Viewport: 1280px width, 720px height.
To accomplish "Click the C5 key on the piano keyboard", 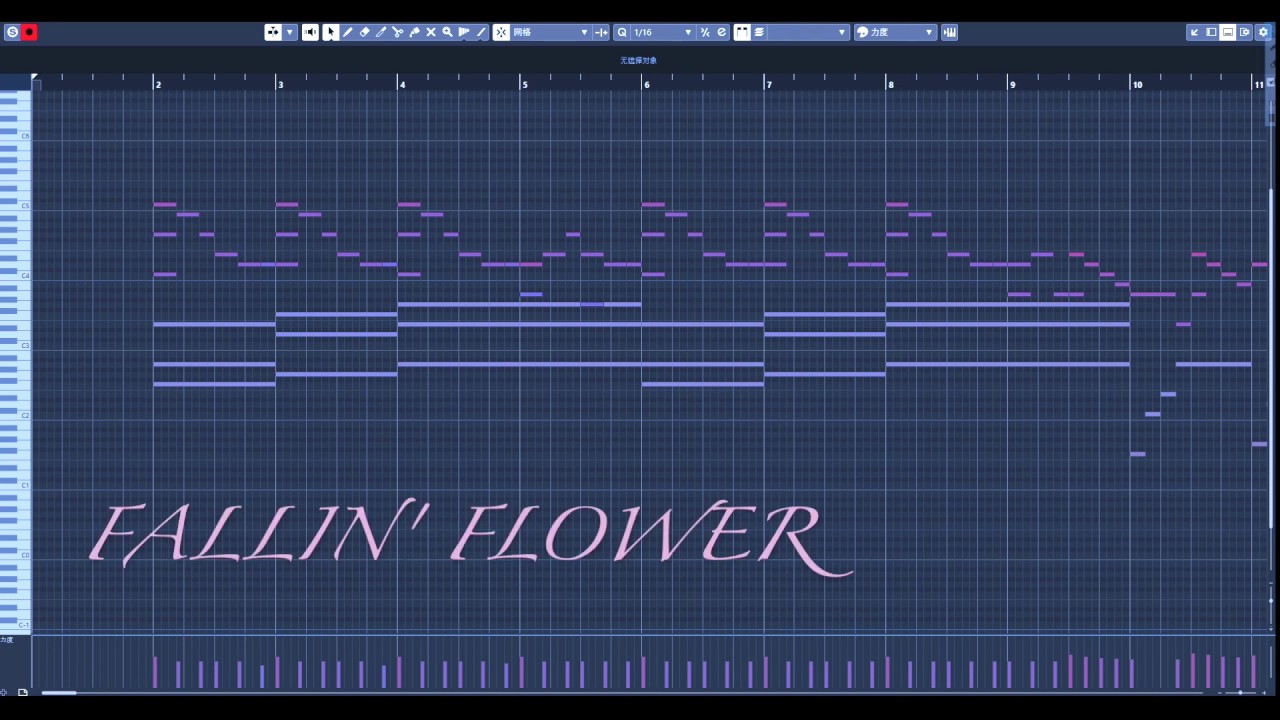I will pos(16,205).
